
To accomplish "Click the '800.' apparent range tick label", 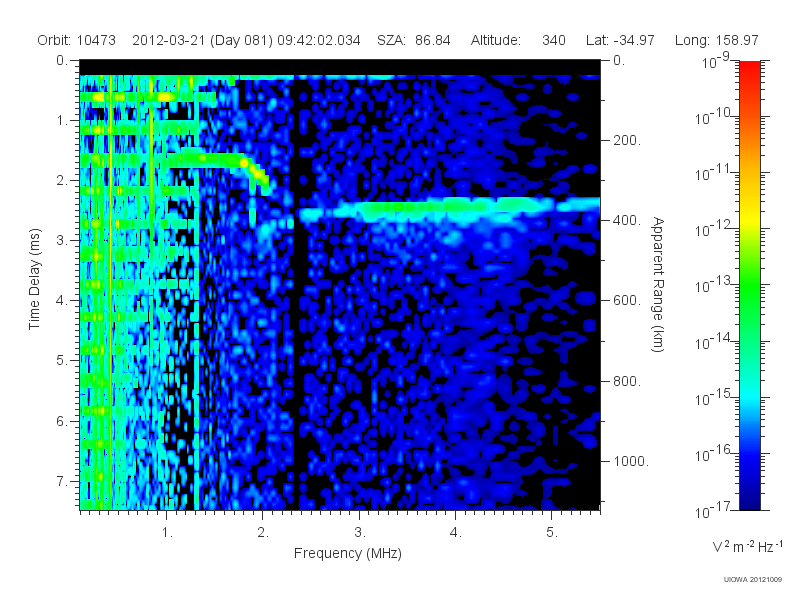I will point(627,381).
